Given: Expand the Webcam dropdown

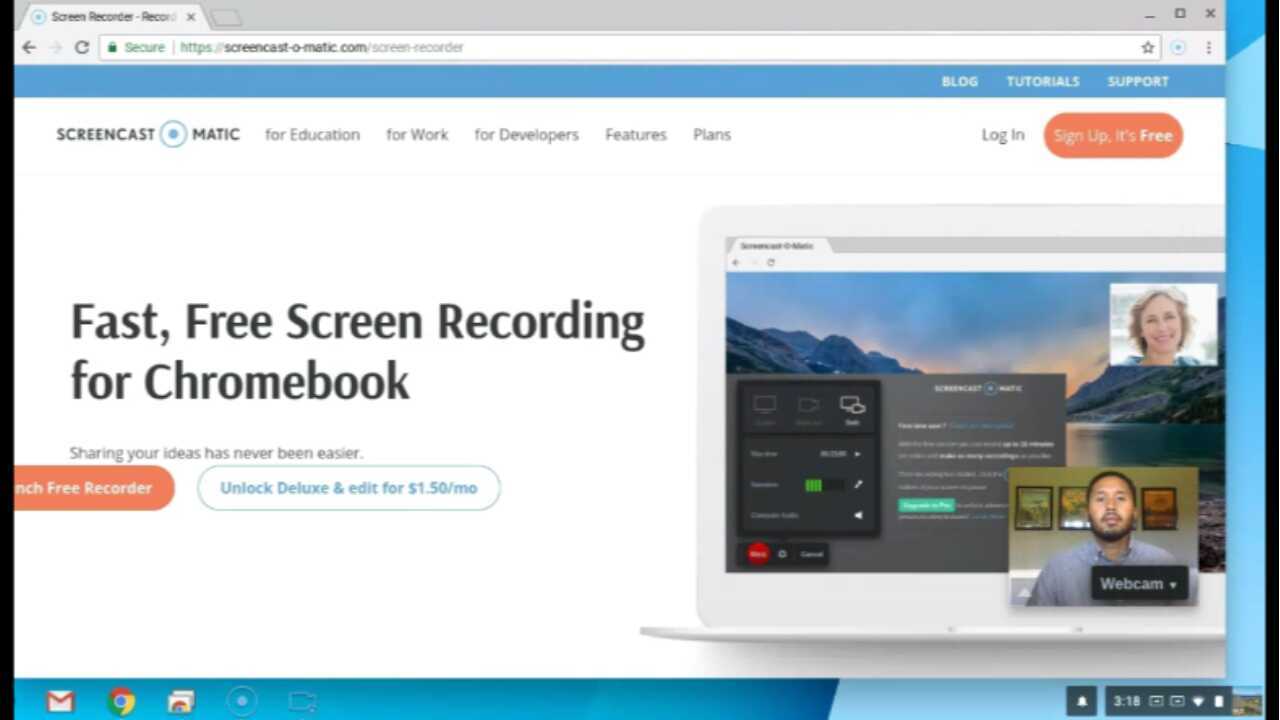Looking at the screenshot, I should pyautogui.click(x=1139, y=584).
